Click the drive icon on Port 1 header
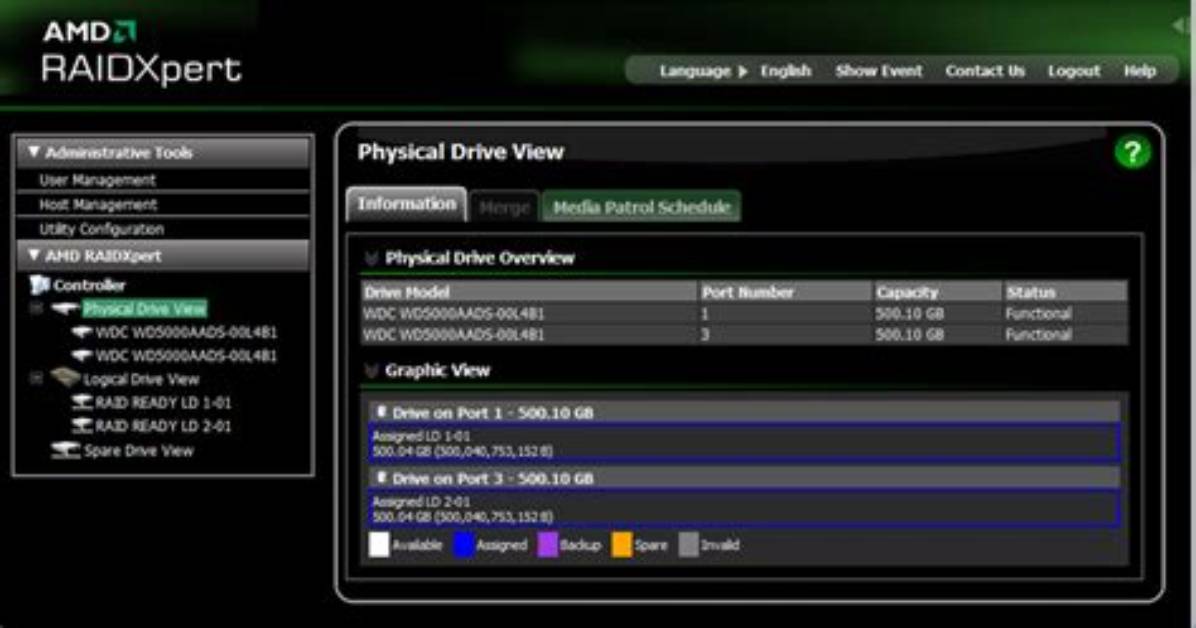Viewport: 1196px width, 628px height. point(381,412)
